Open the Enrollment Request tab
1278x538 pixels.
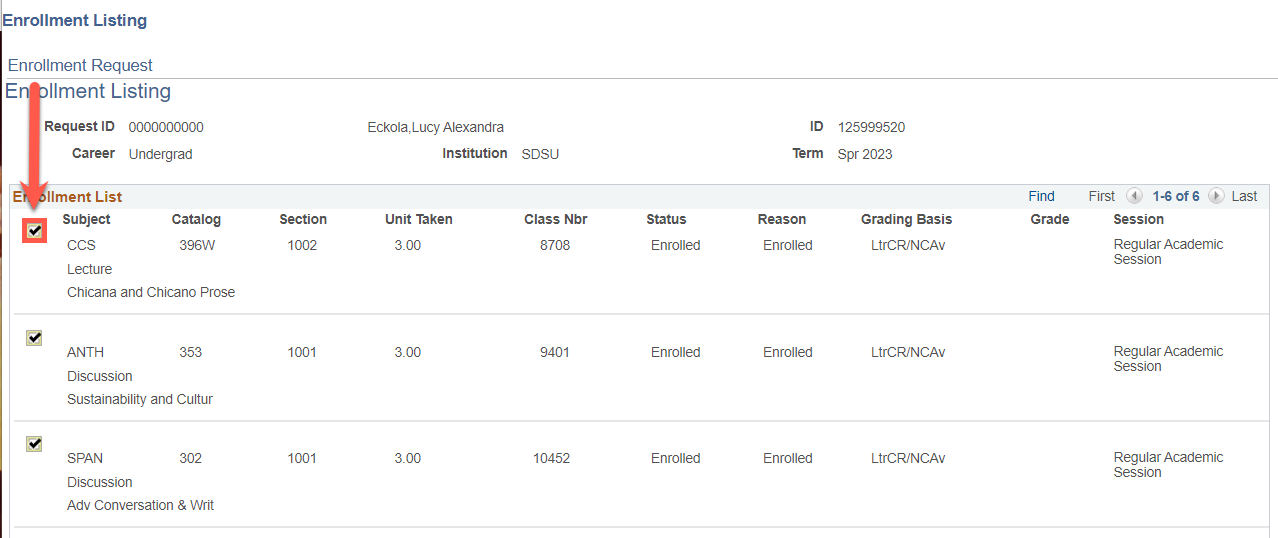[x=80, y=65]
